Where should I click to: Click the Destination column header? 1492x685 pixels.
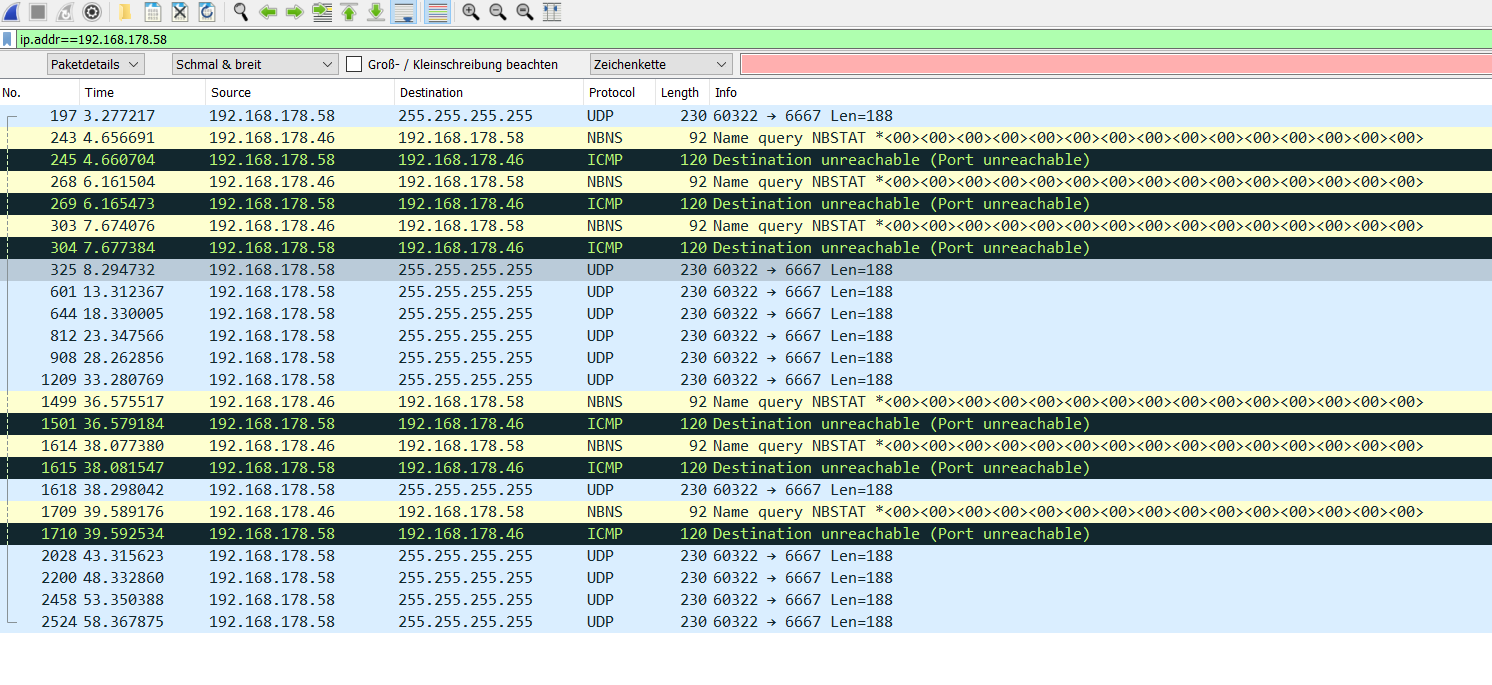point(431,93)
